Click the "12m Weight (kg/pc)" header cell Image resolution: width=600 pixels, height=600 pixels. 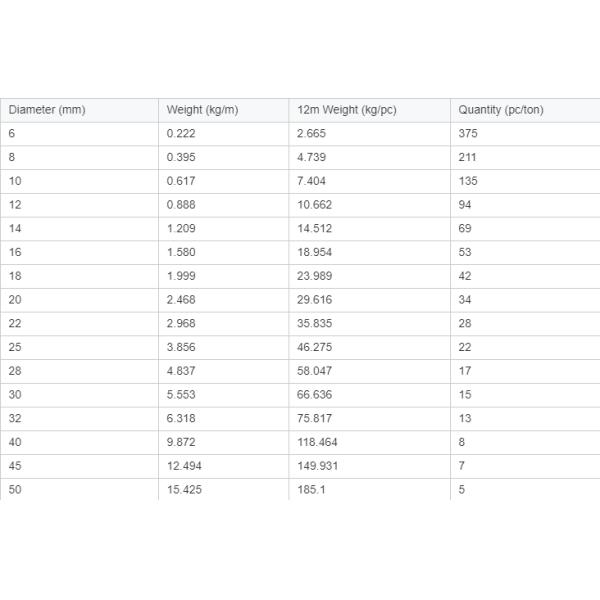point(347,110)
